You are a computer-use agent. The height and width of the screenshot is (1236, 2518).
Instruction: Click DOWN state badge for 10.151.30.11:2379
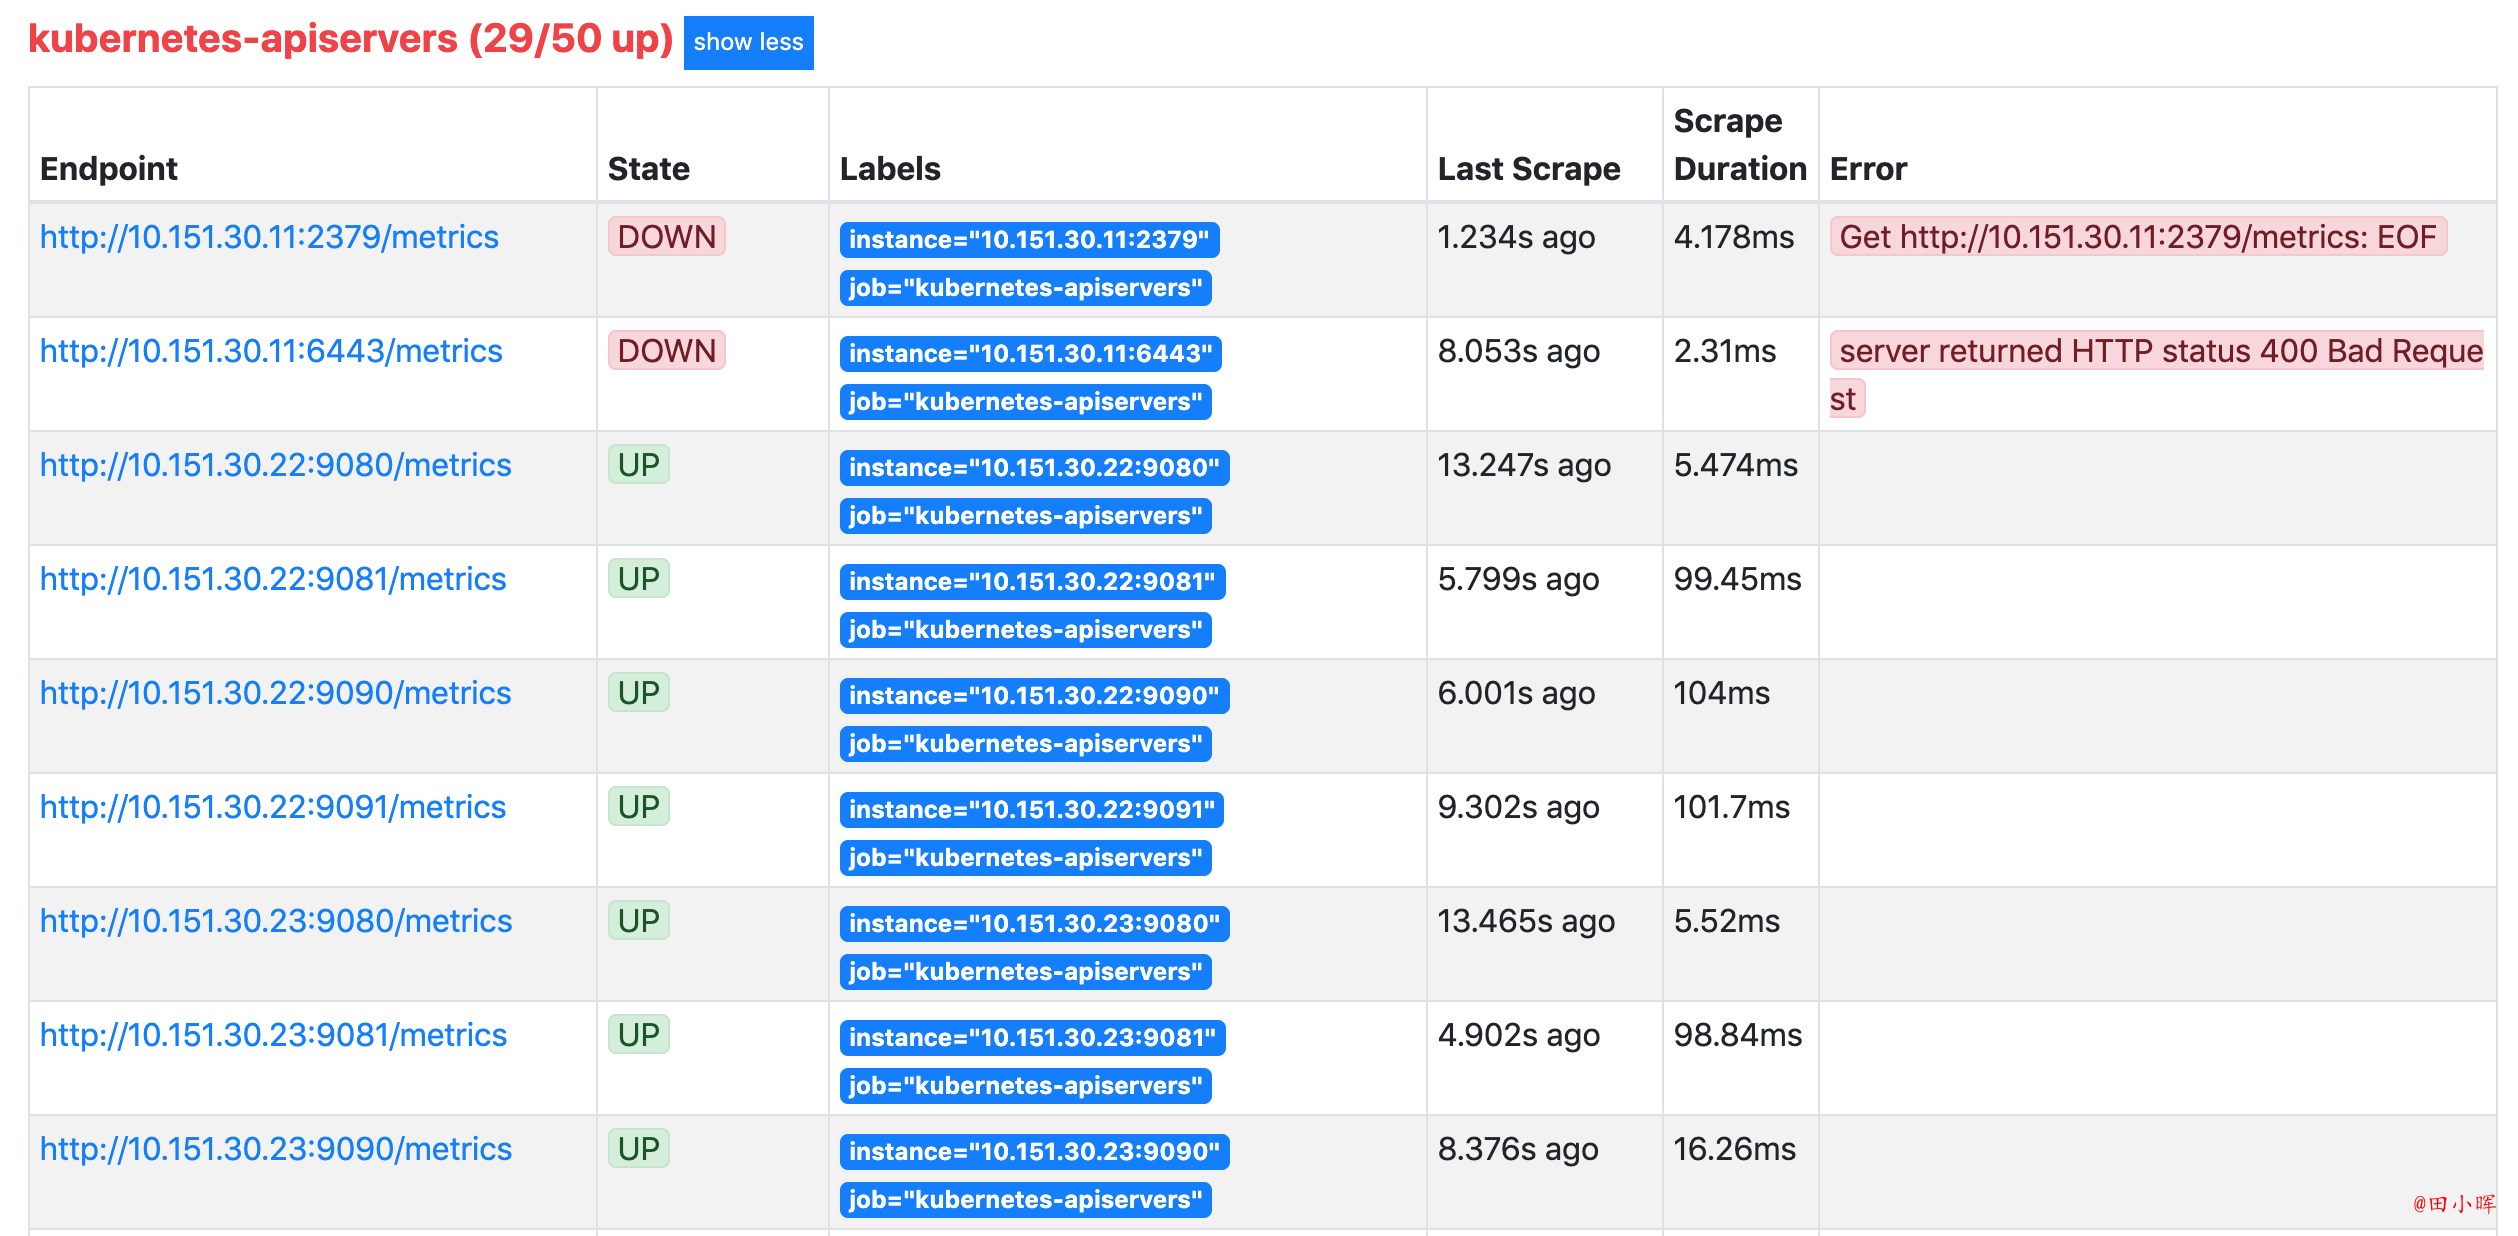pyautogui.click(x=667, y=237)
